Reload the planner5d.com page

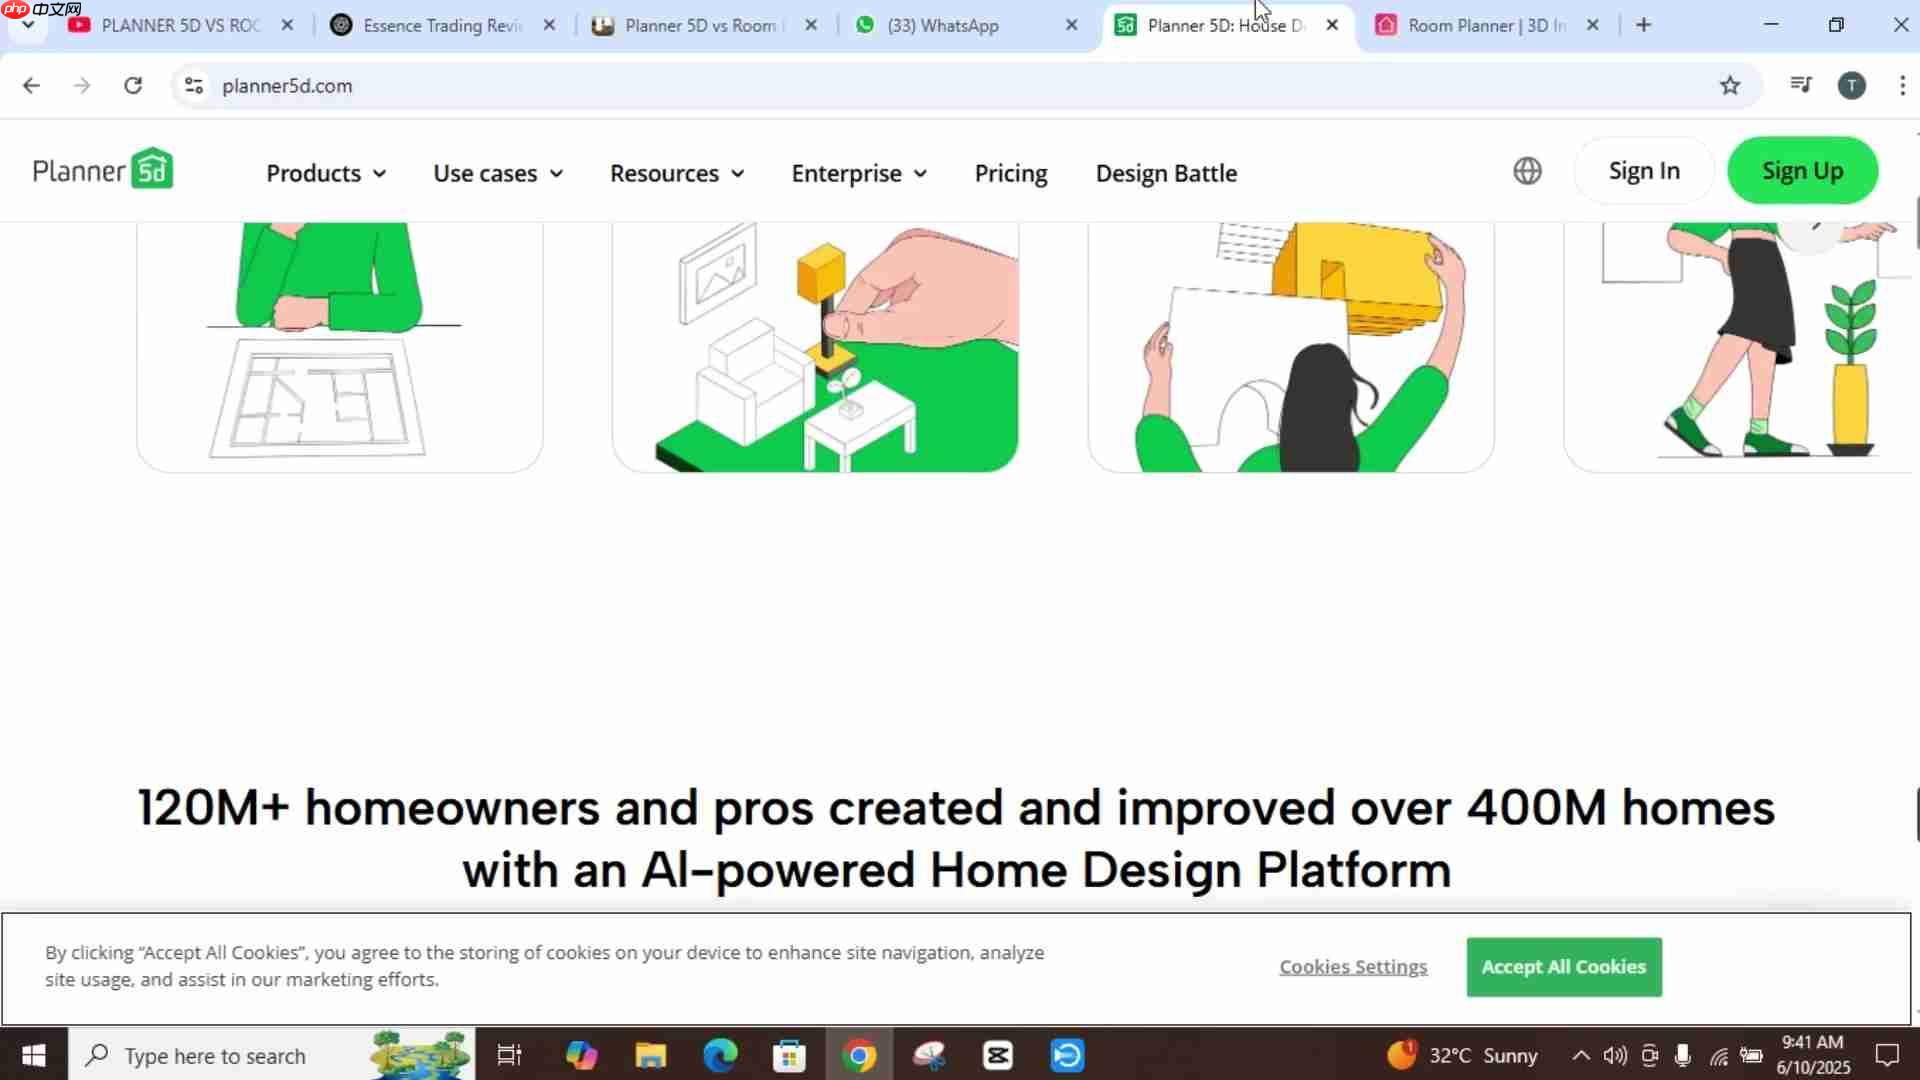click(133, 86)
